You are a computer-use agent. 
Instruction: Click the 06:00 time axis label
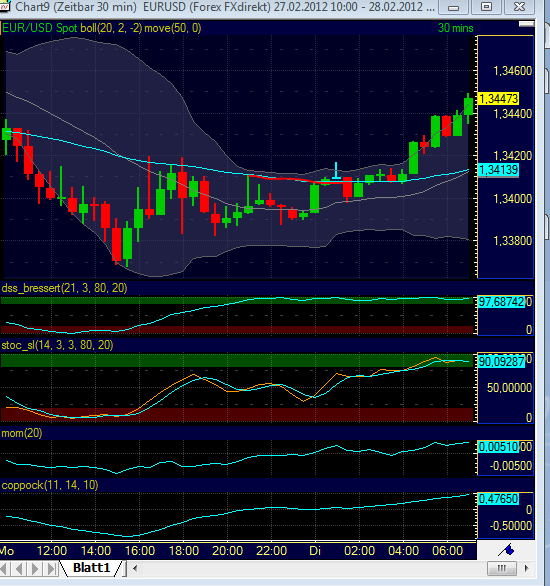(x=448, y=550)
